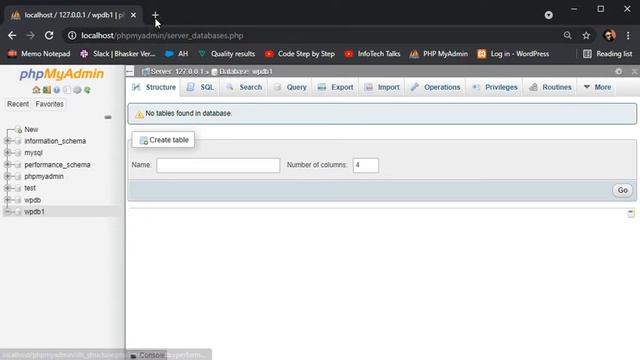Click the zoom magnifier in address bar
This screenshot has height=360, width=640.
(x=567, y=36)
